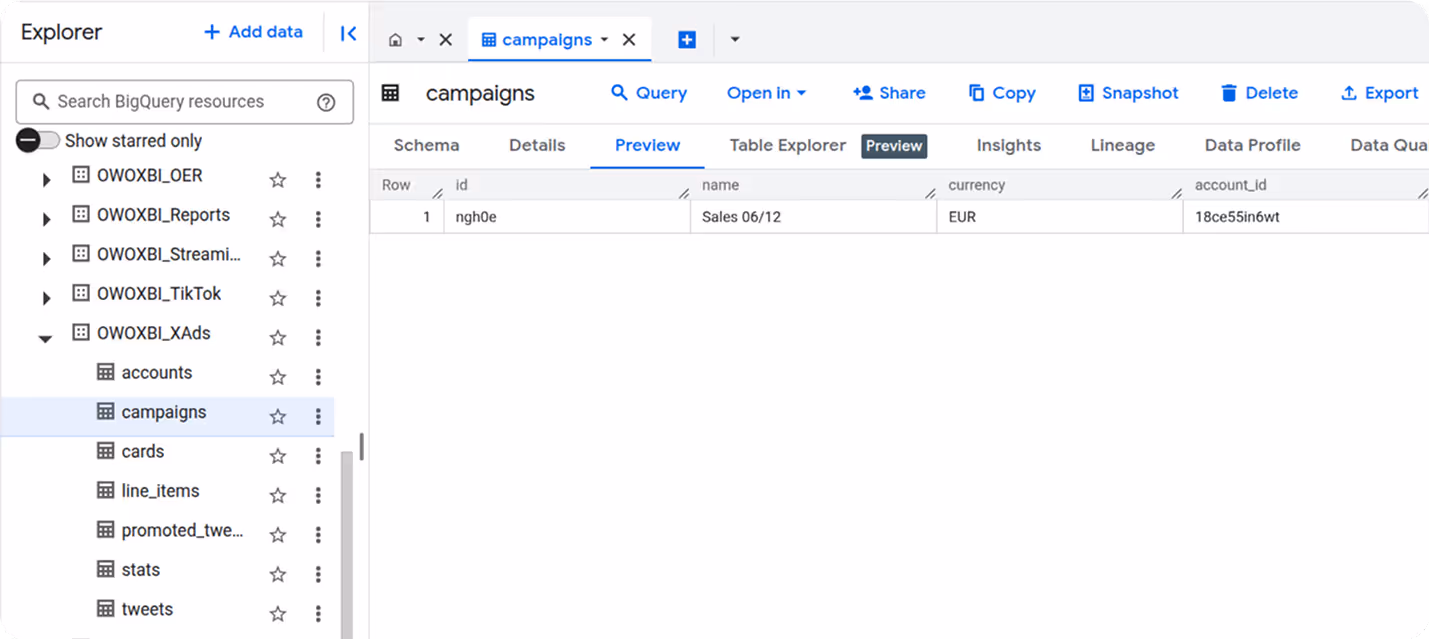1429x639 pixels.
Task: Focus the Search BigQuery resources field
Action: point(185,102)
